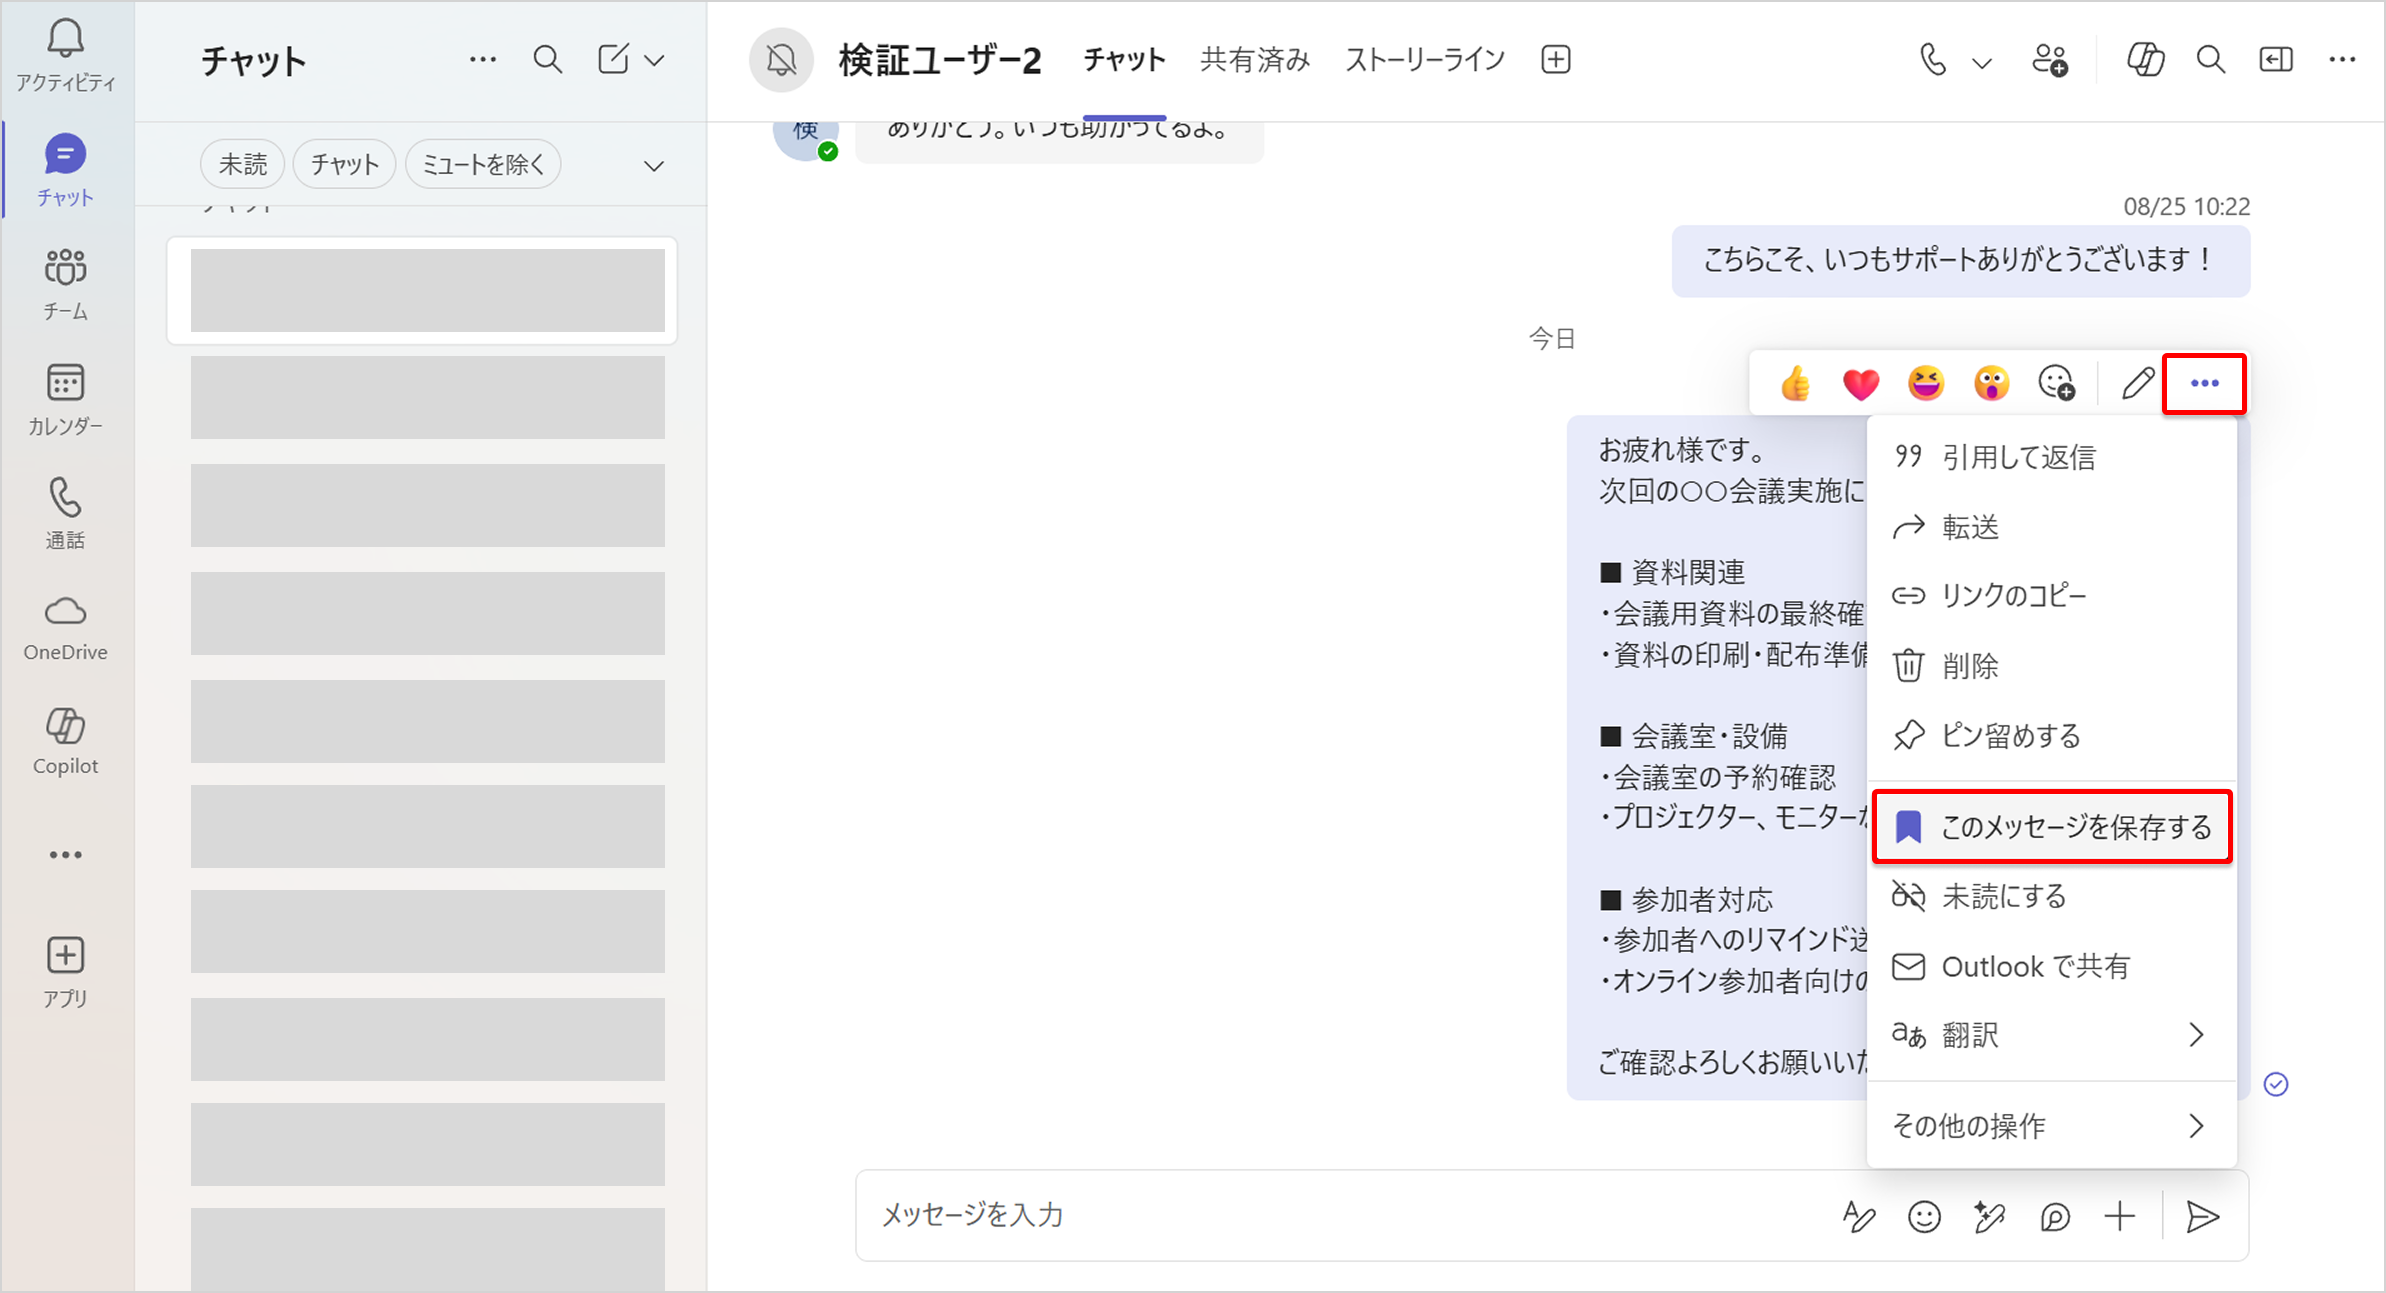Image resolution: width=2386 pixels, height=1293 pixels.
Task: Toggle the muted notification bell avatar
Action: click(x=781, y=60)
